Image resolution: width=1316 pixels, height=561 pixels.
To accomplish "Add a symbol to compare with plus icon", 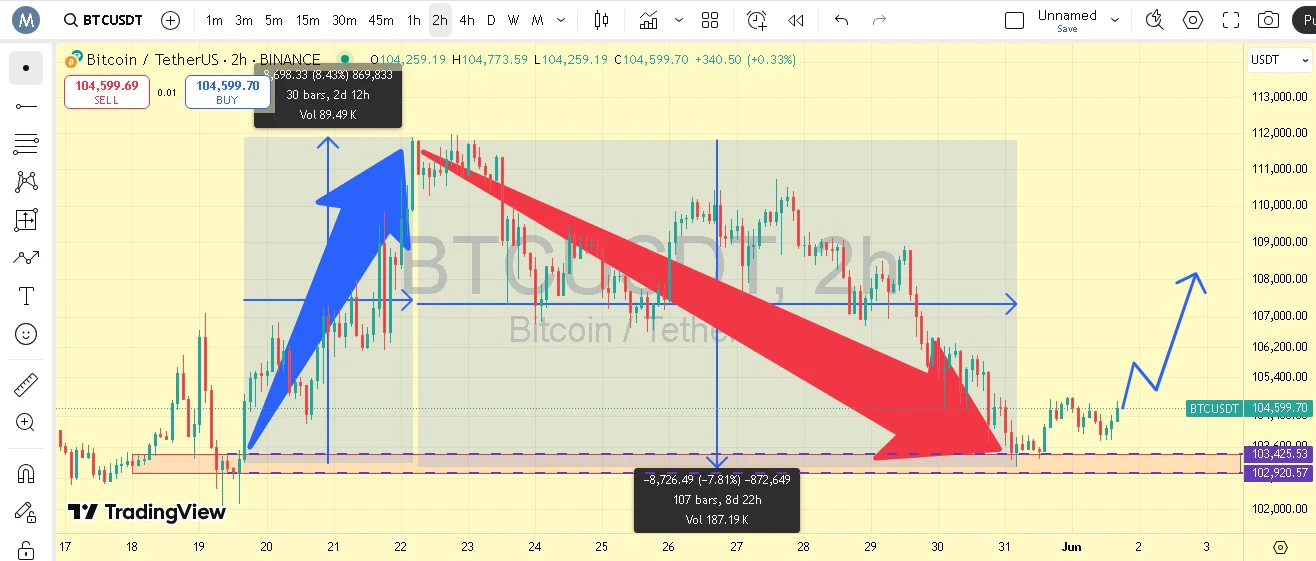I will click(171, 20).
